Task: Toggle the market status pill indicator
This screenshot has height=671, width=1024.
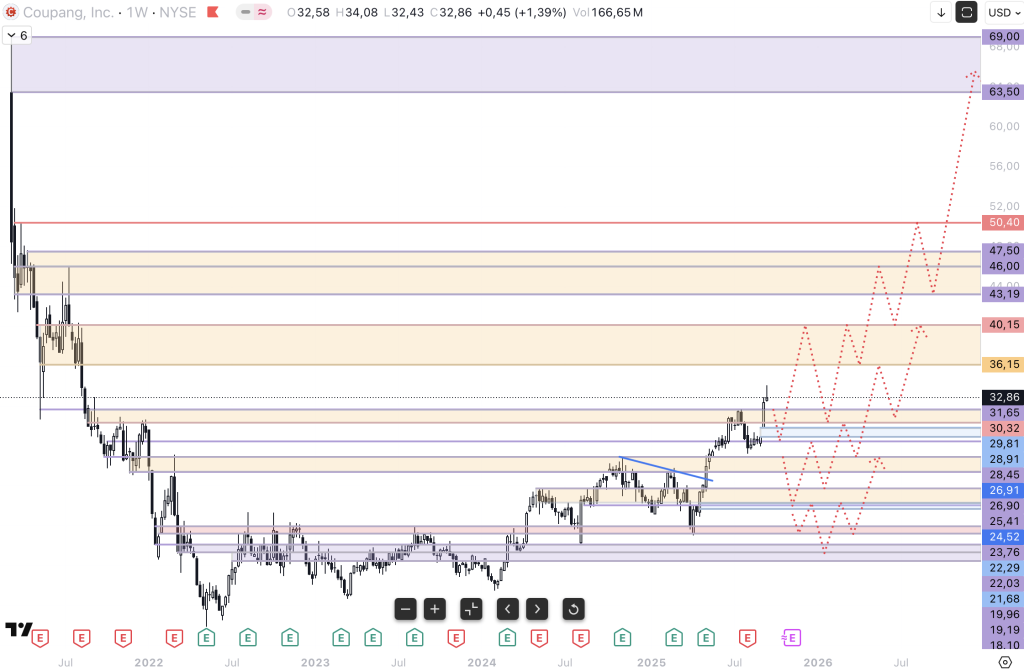Action: (254, 12)
